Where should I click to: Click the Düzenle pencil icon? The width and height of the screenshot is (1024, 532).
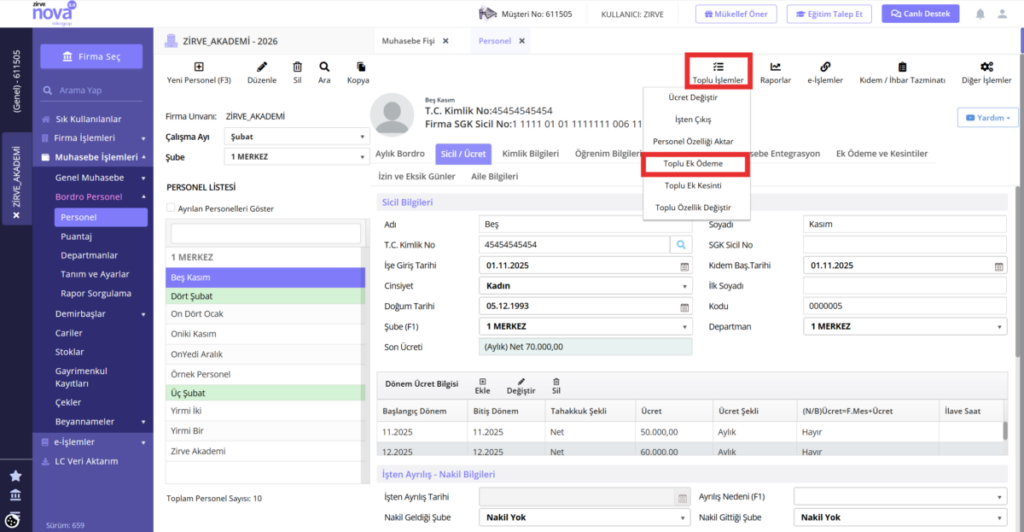coord(262,67)
